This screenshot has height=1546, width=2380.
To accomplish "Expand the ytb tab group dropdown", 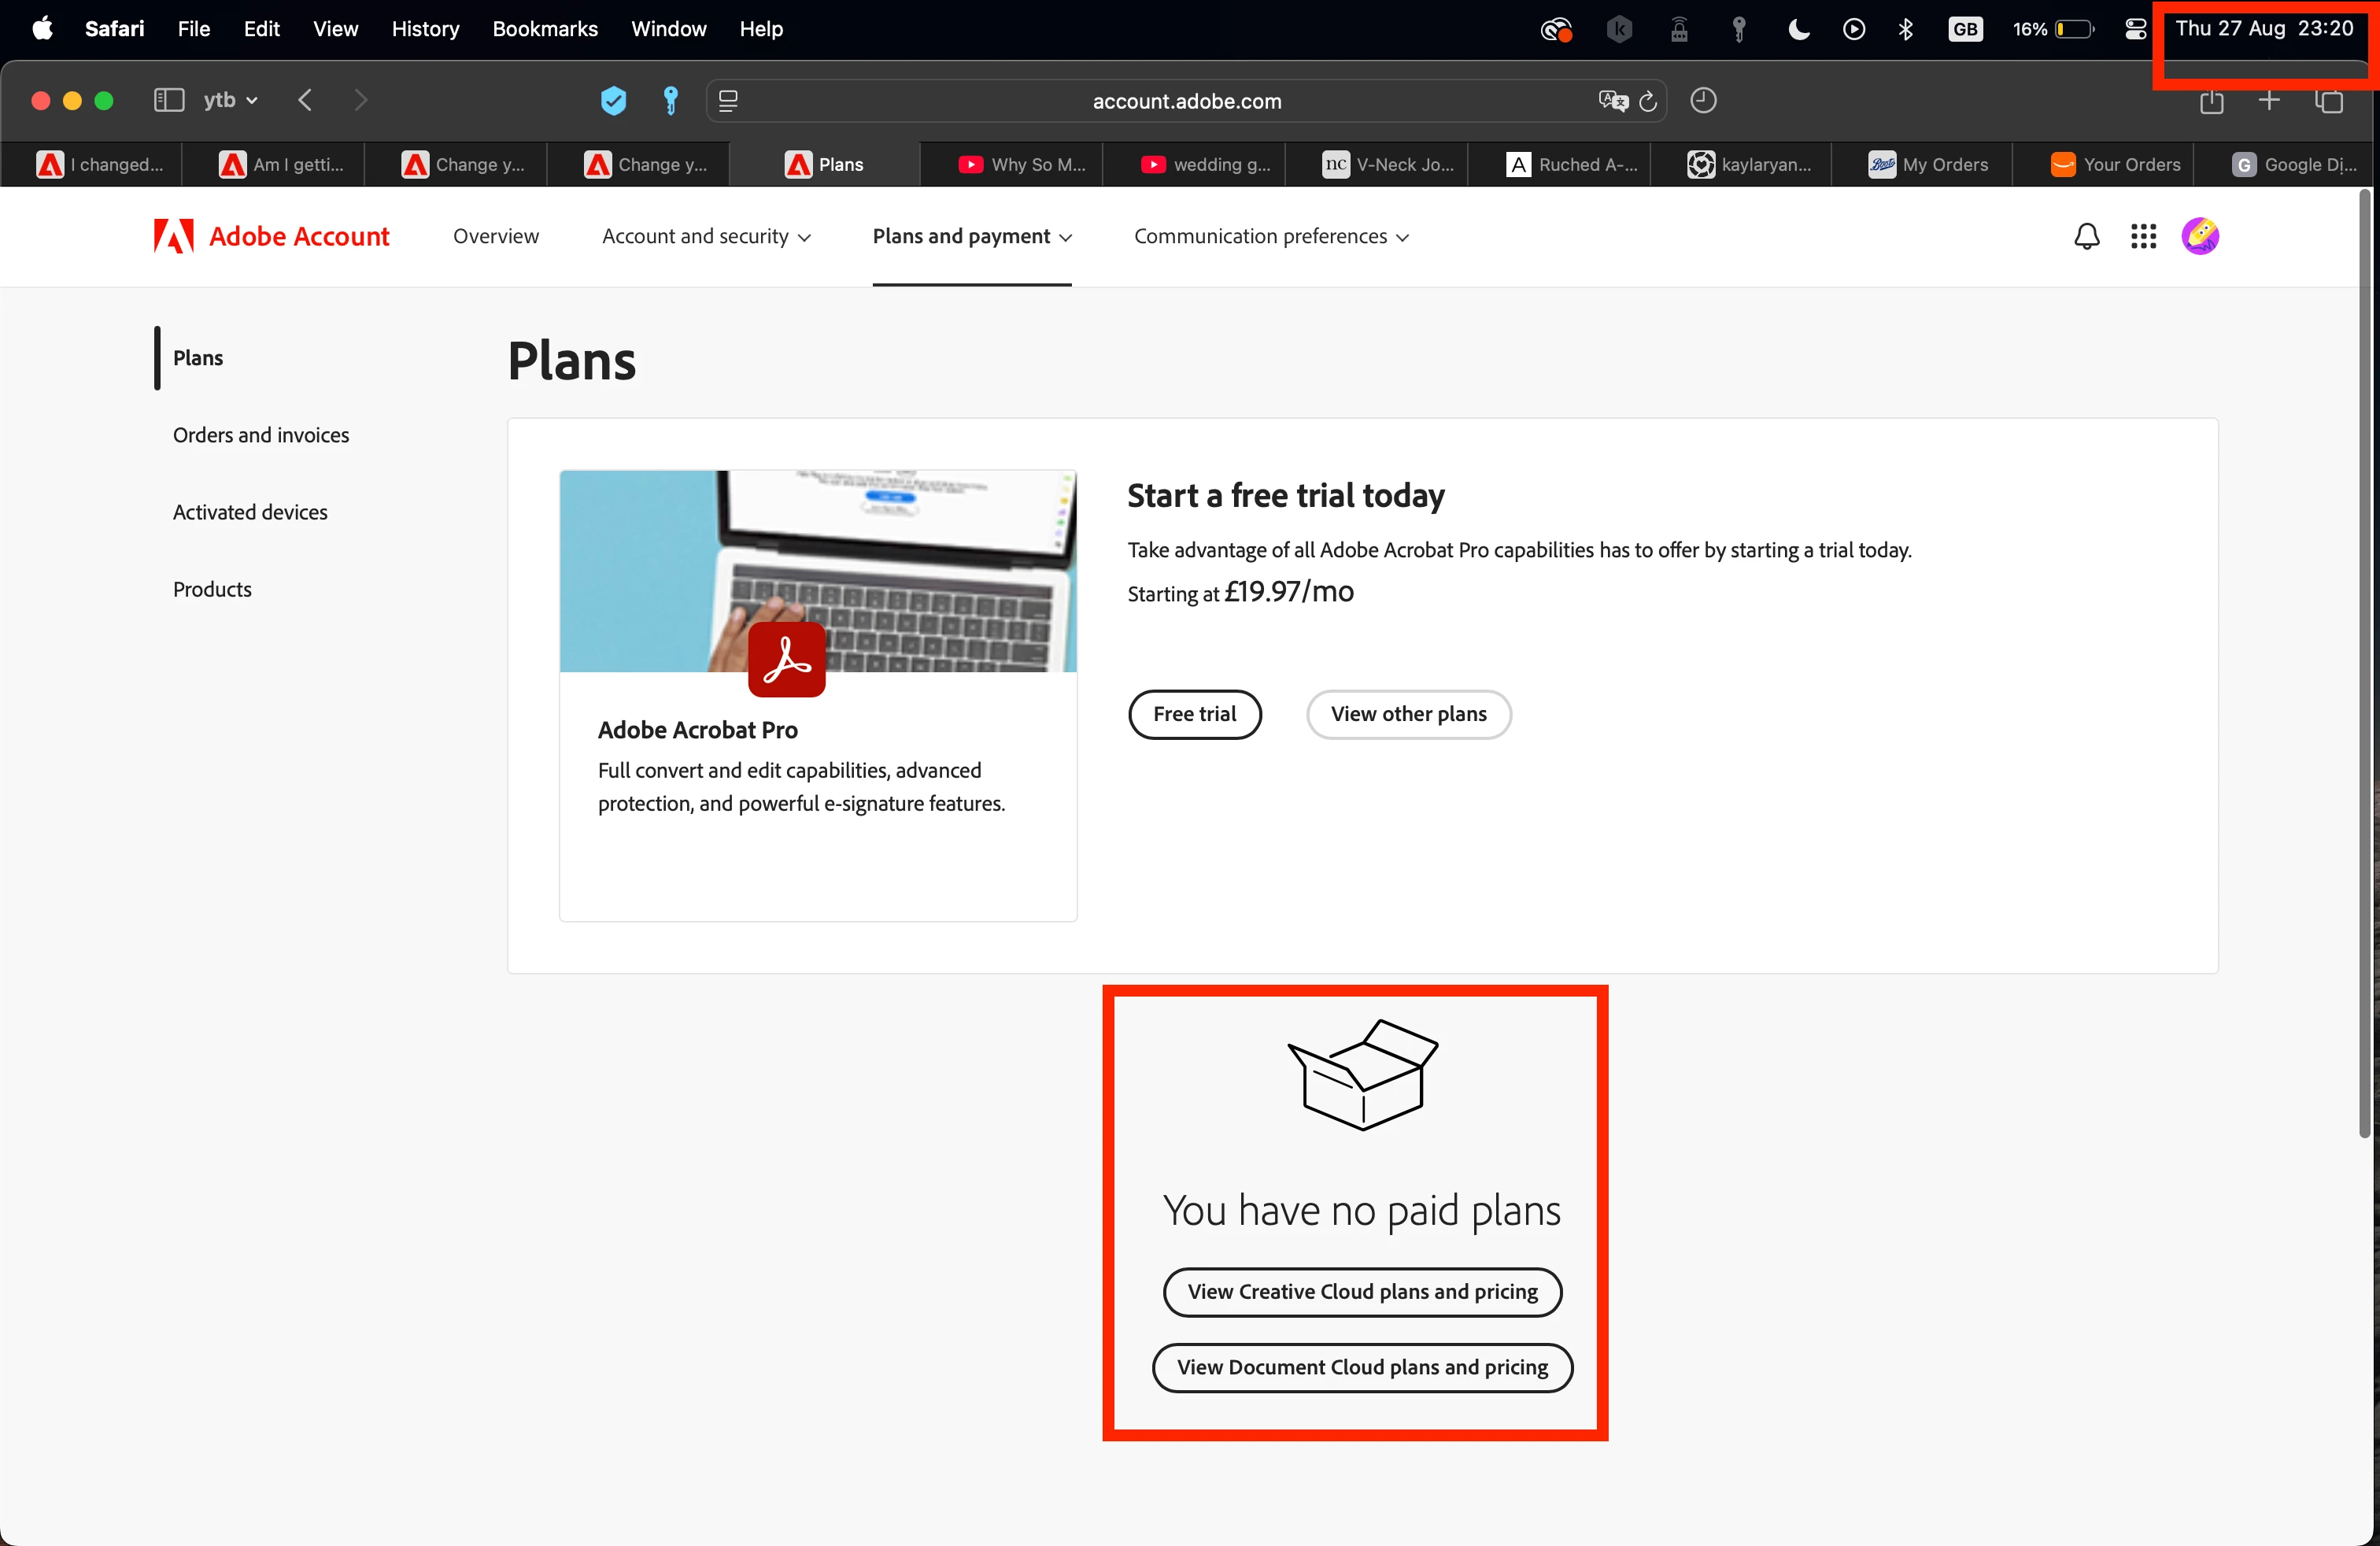I will click(x=231, y=100).
